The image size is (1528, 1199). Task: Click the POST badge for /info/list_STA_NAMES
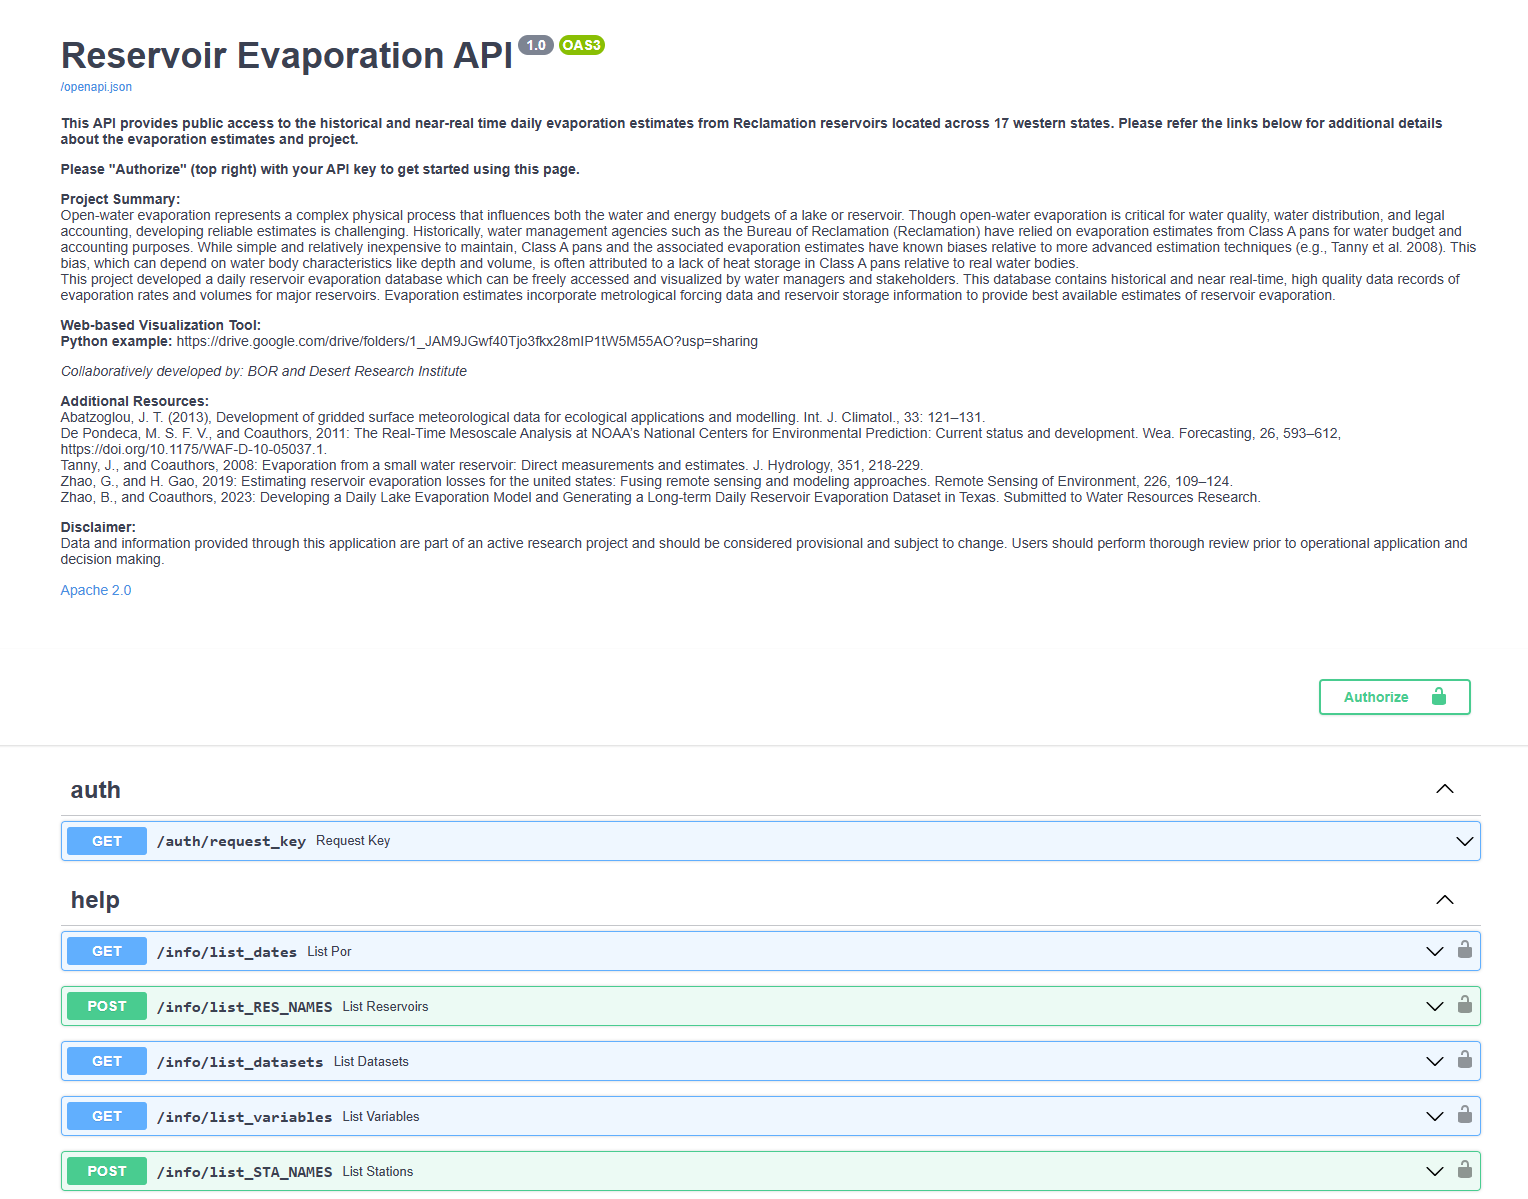pos(107,1171)
